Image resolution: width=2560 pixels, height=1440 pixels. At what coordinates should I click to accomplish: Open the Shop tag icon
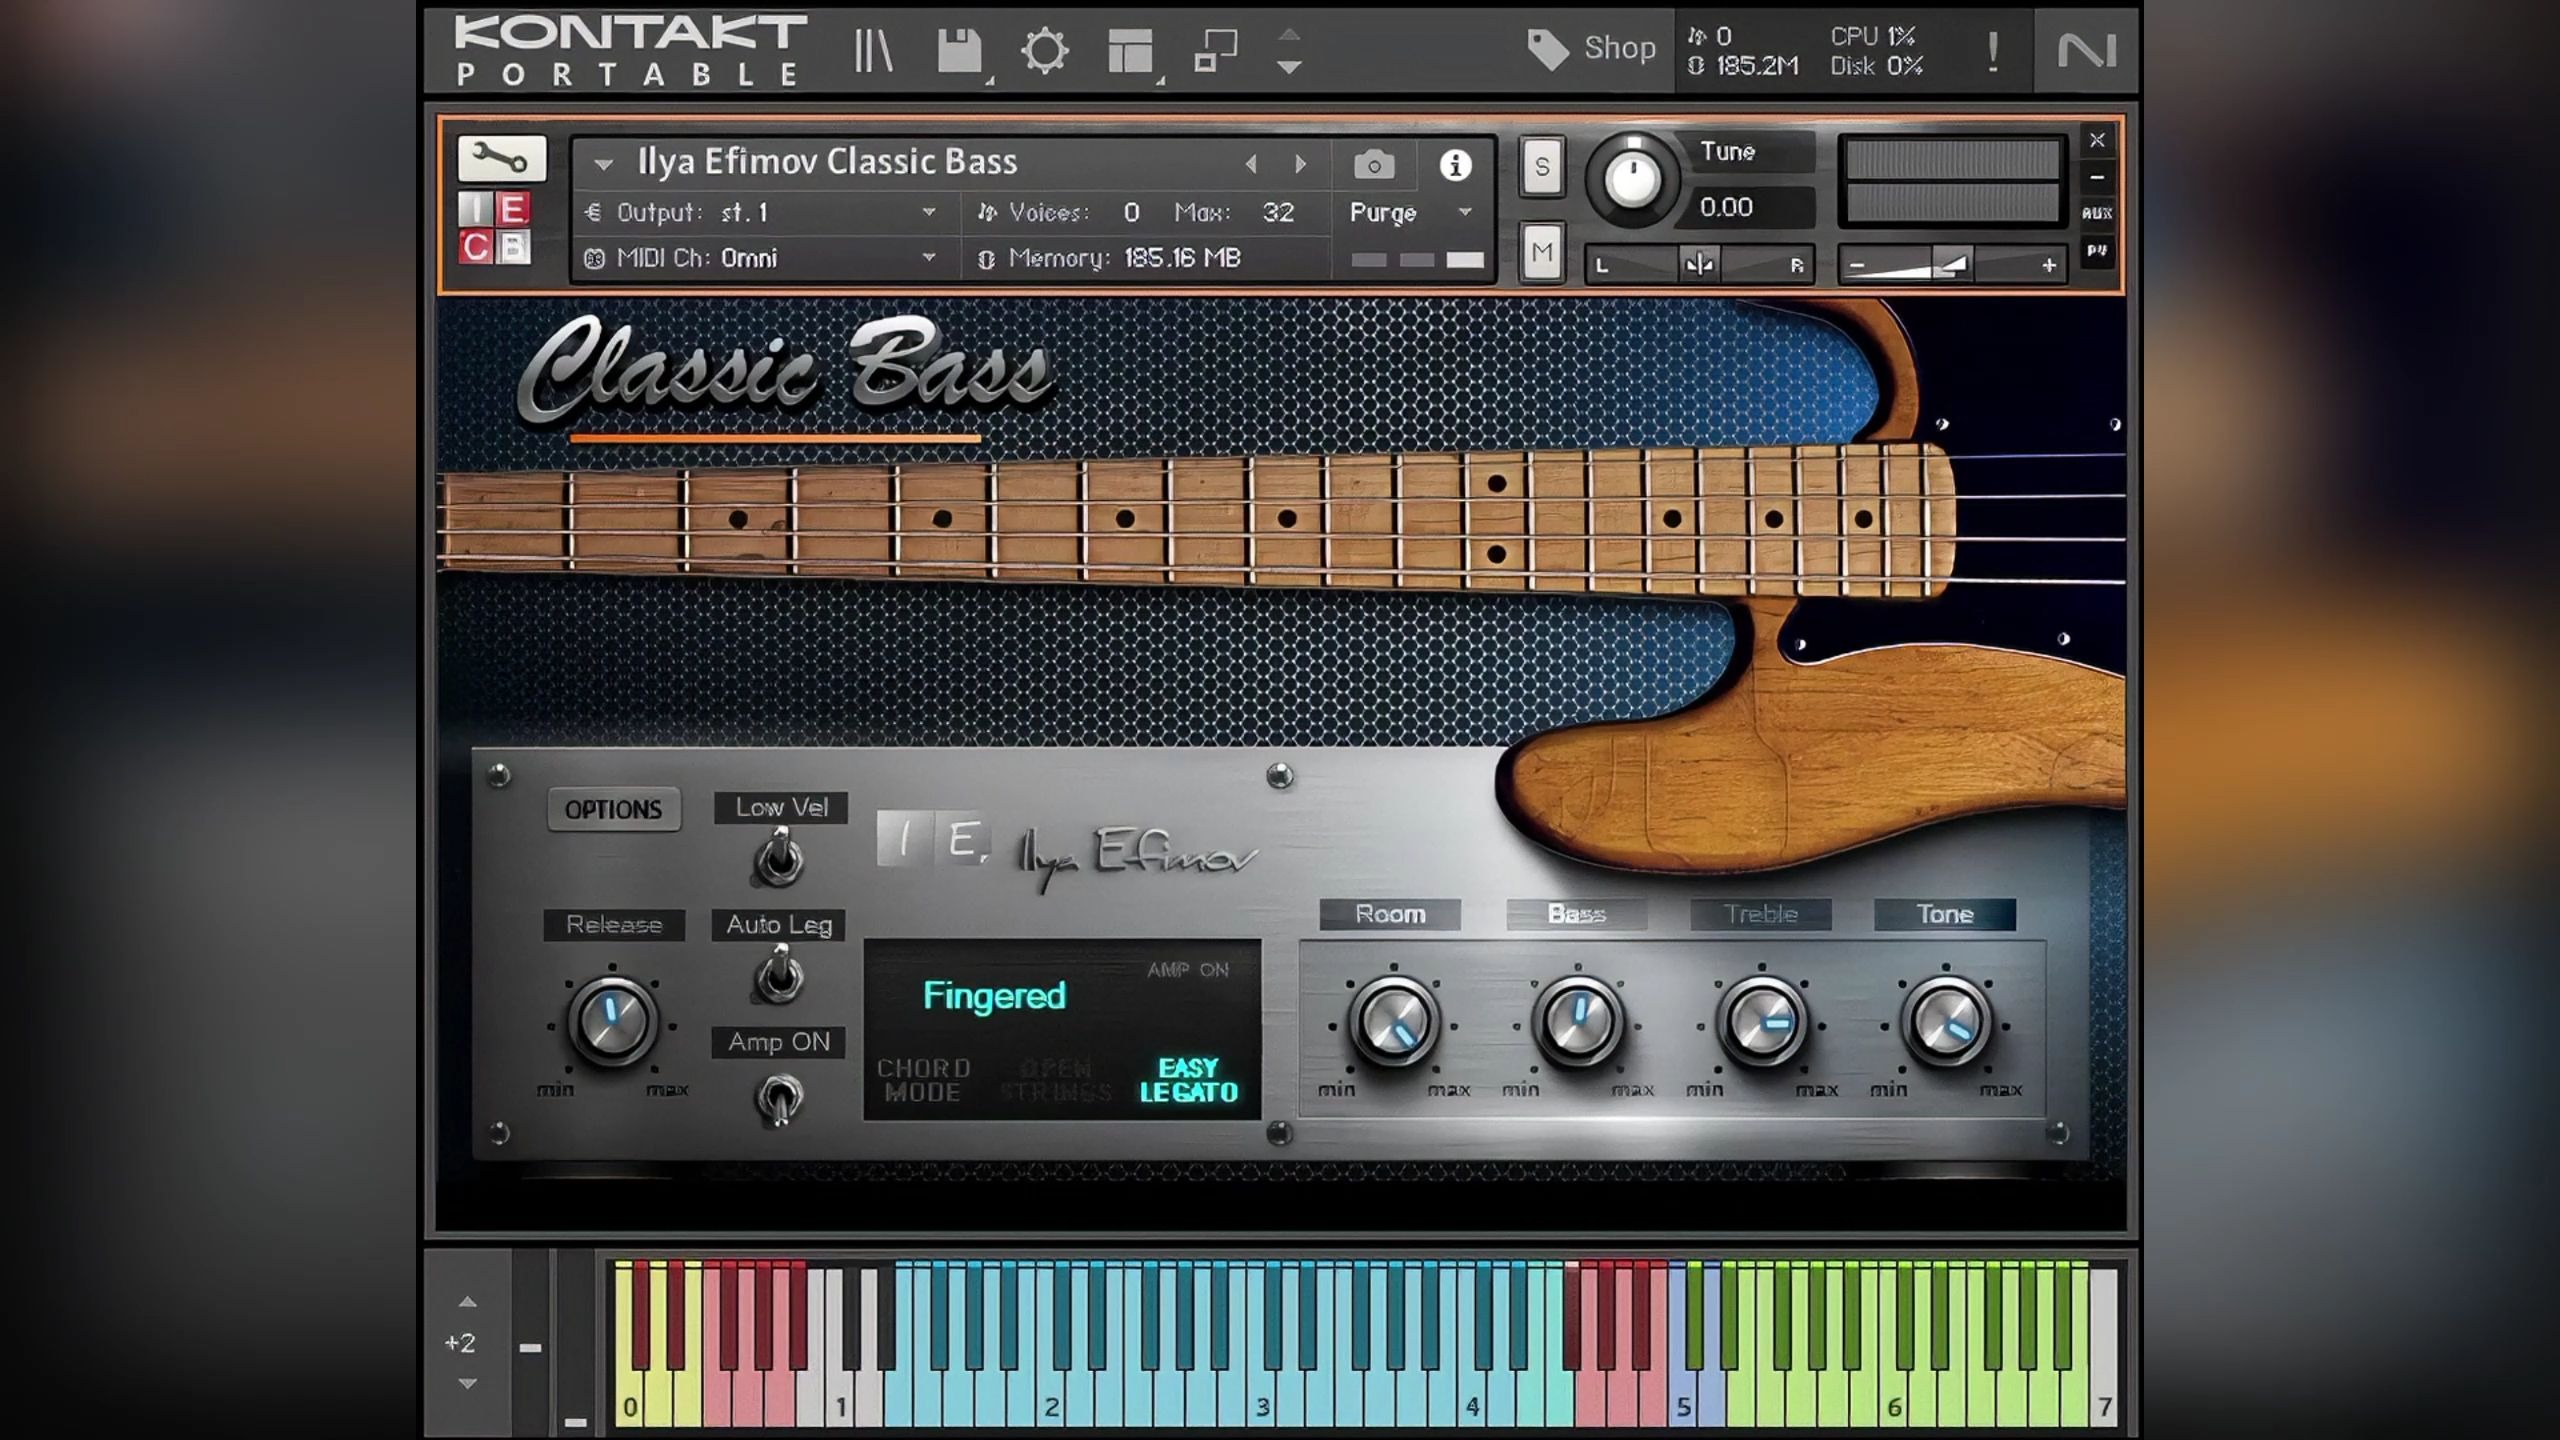tap(1548, 49)
